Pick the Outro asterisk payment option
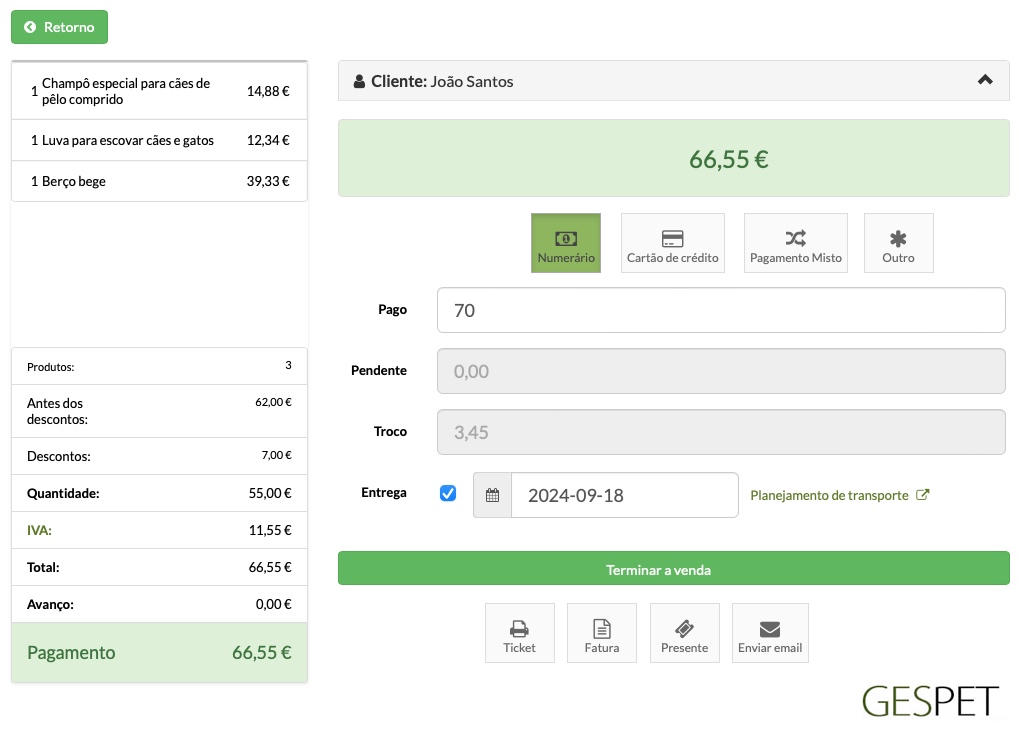Viewport: 1019px width, 730px height. coord(899,243)
